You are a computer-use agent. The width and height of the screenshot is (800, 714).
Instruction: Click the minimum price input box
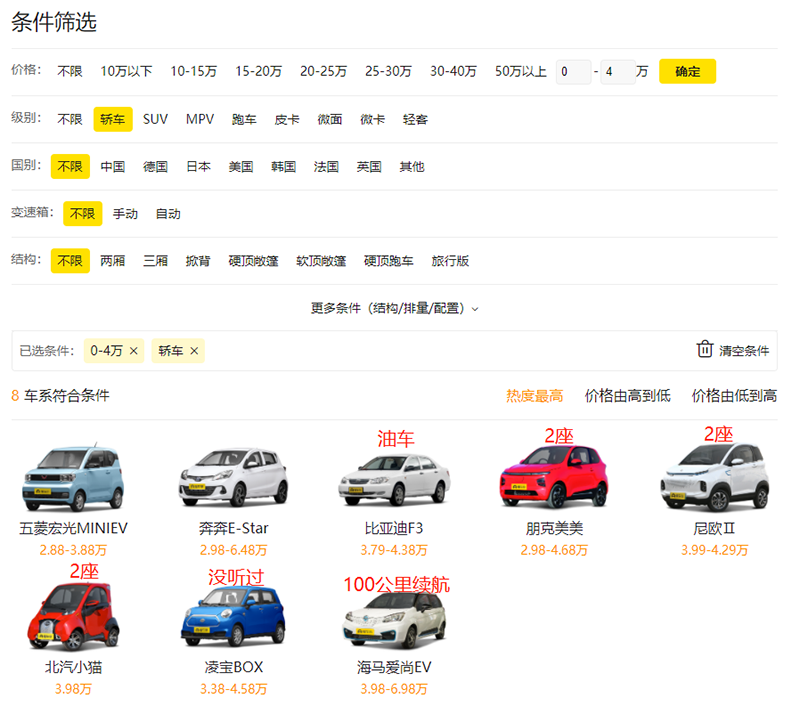574,71
